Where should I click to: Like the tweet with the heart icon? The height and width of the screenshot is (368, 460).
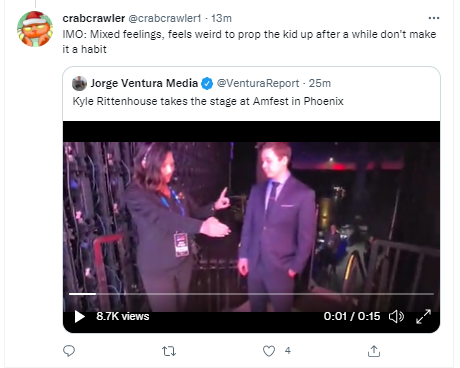pyautogui.click(x=269, y=351)
